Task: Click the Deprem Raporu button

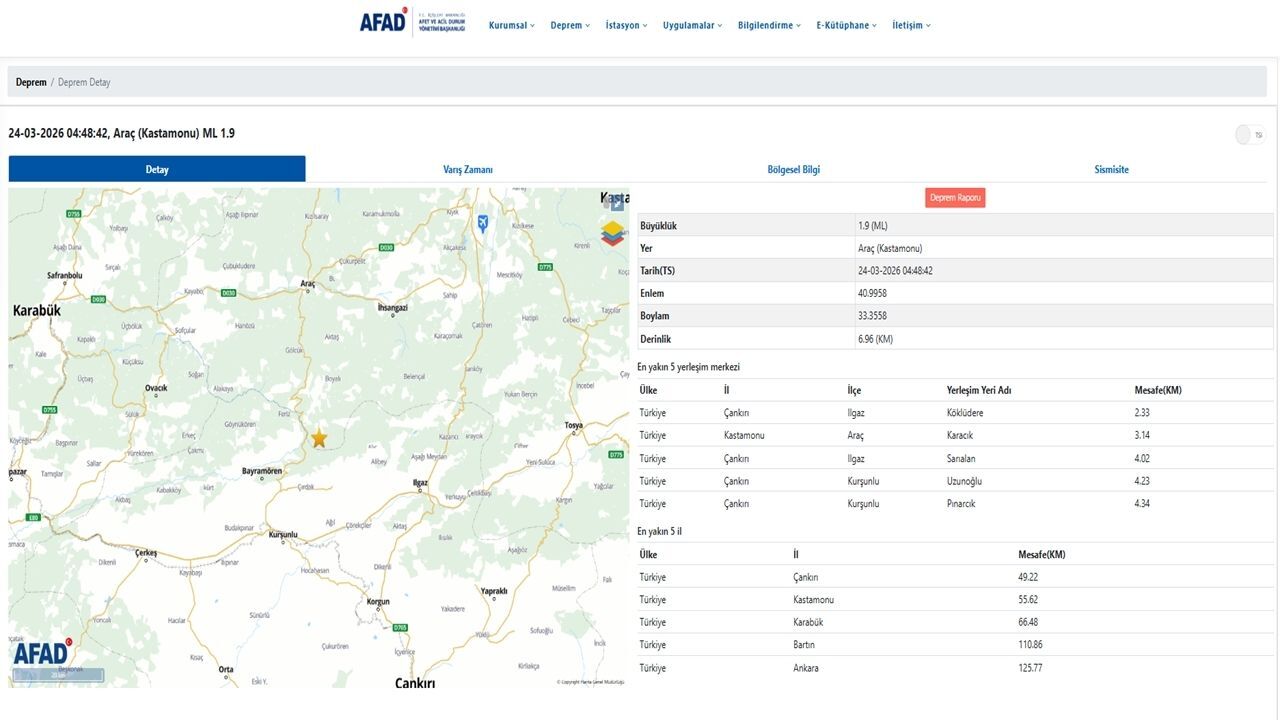Action: [x=955, y=198]
